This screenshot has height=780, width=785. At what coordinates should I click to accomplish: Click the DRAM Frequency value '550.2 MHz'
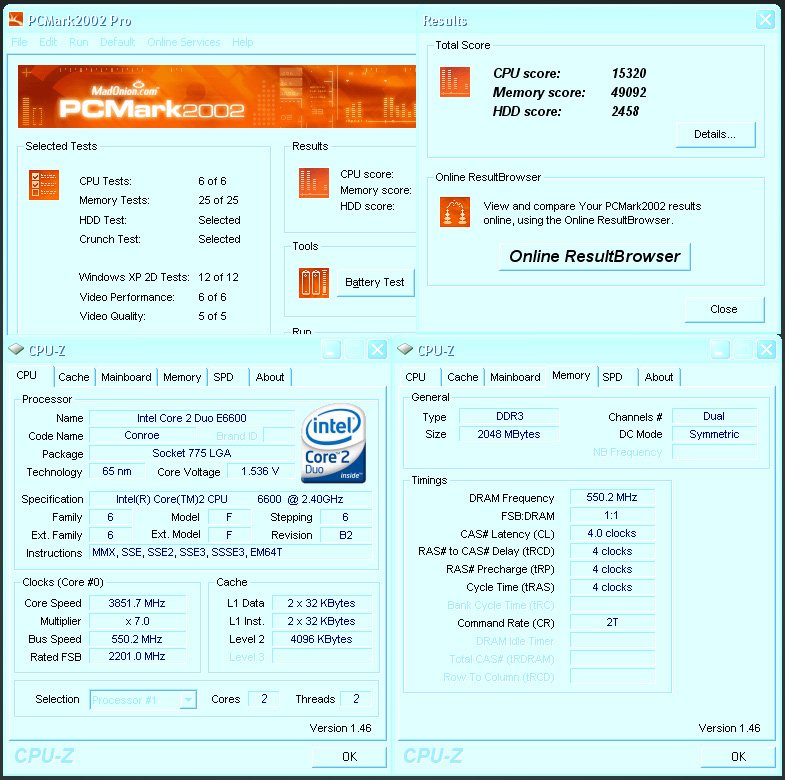click(x=612, y=498)
